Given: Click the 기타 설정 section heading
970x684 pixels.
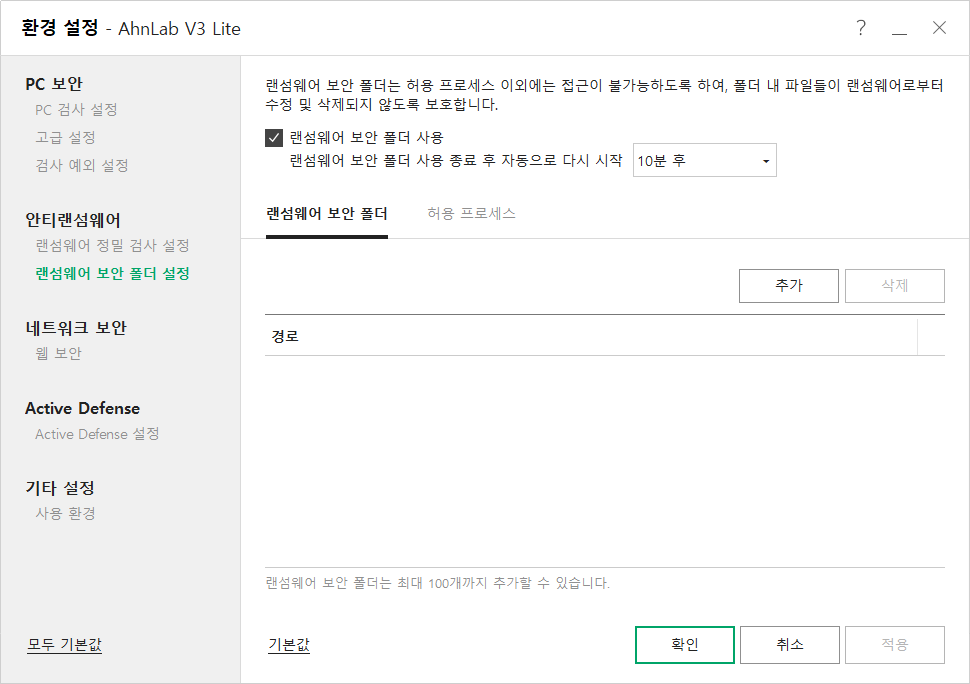Looking at the screenshot, I should coord(60,488).
